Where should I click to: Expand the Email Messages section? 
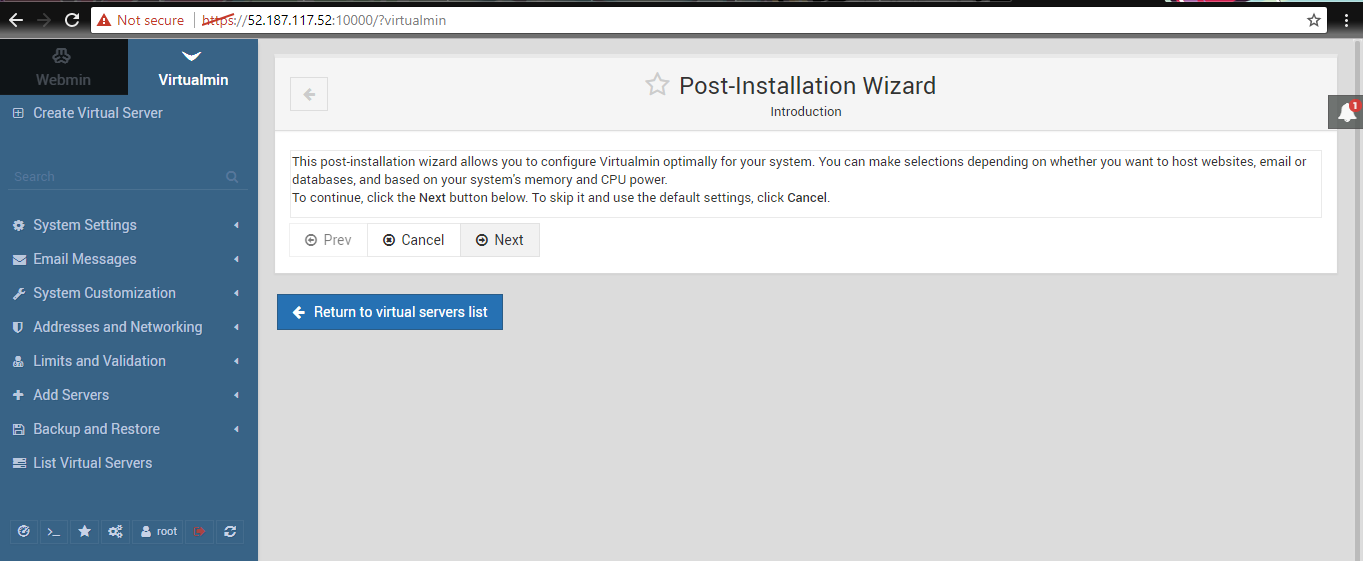pos(85,259)
